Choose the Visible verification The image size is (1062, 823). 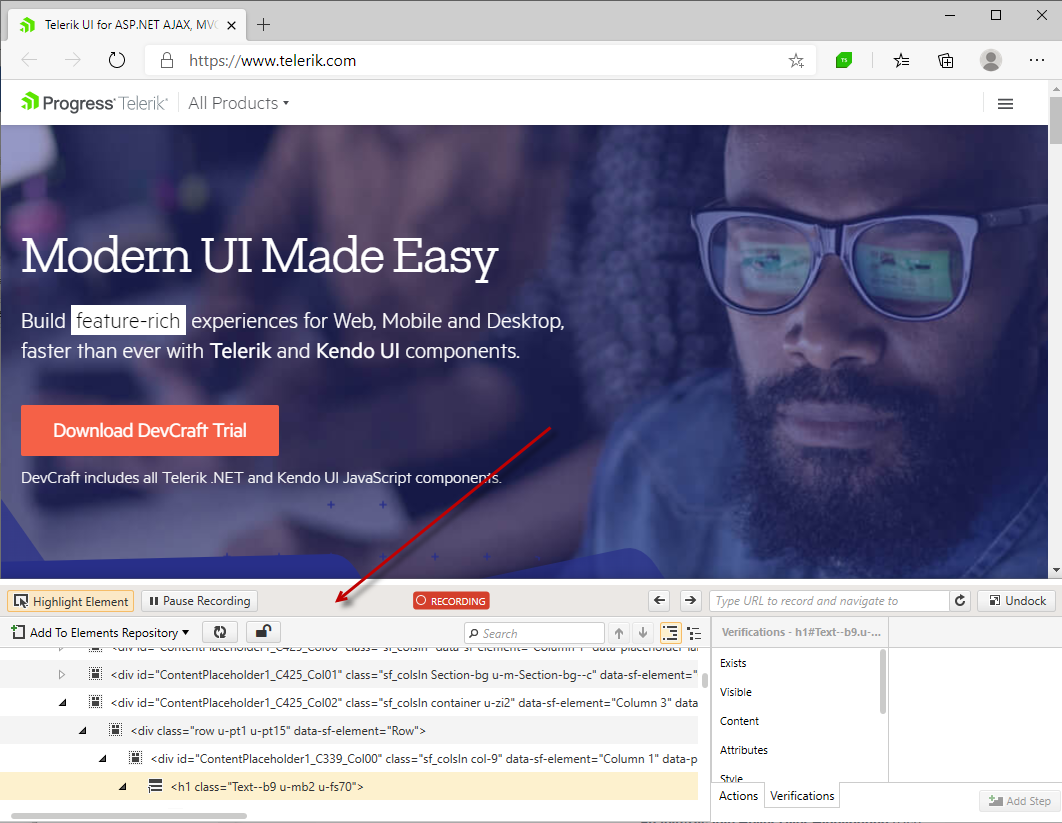point(736,692)
